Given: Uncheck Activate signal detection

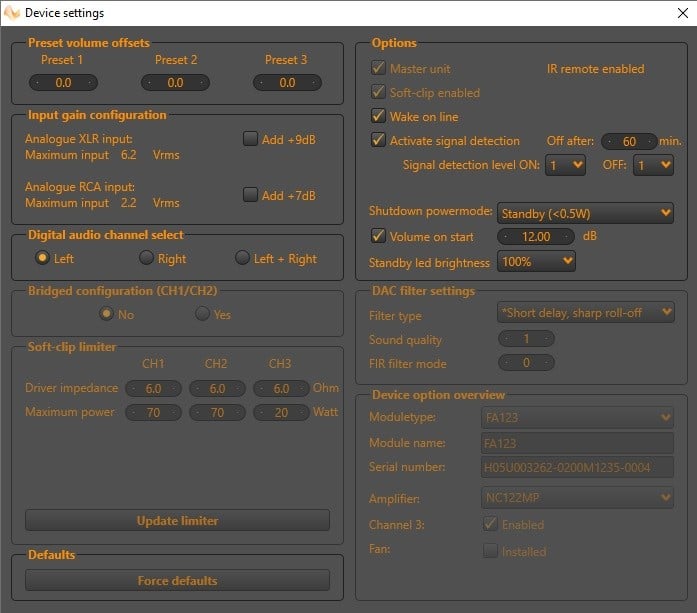Looking at the screenshot, I should [379, 141].
